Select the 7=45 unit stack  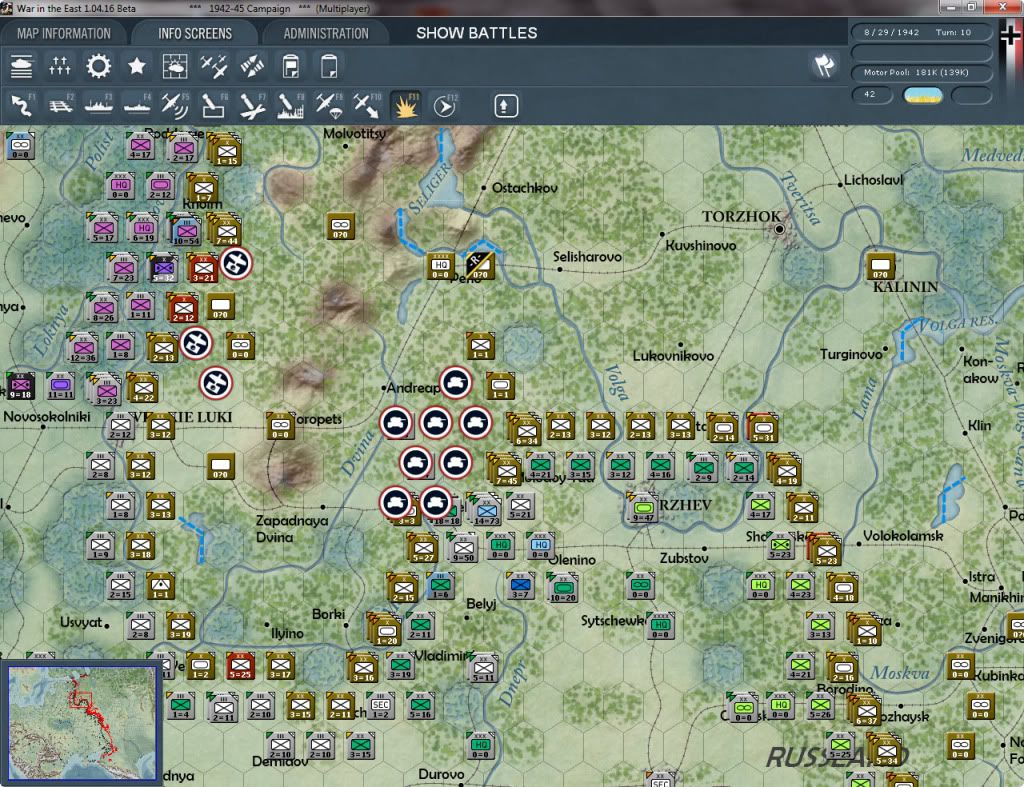504,470
